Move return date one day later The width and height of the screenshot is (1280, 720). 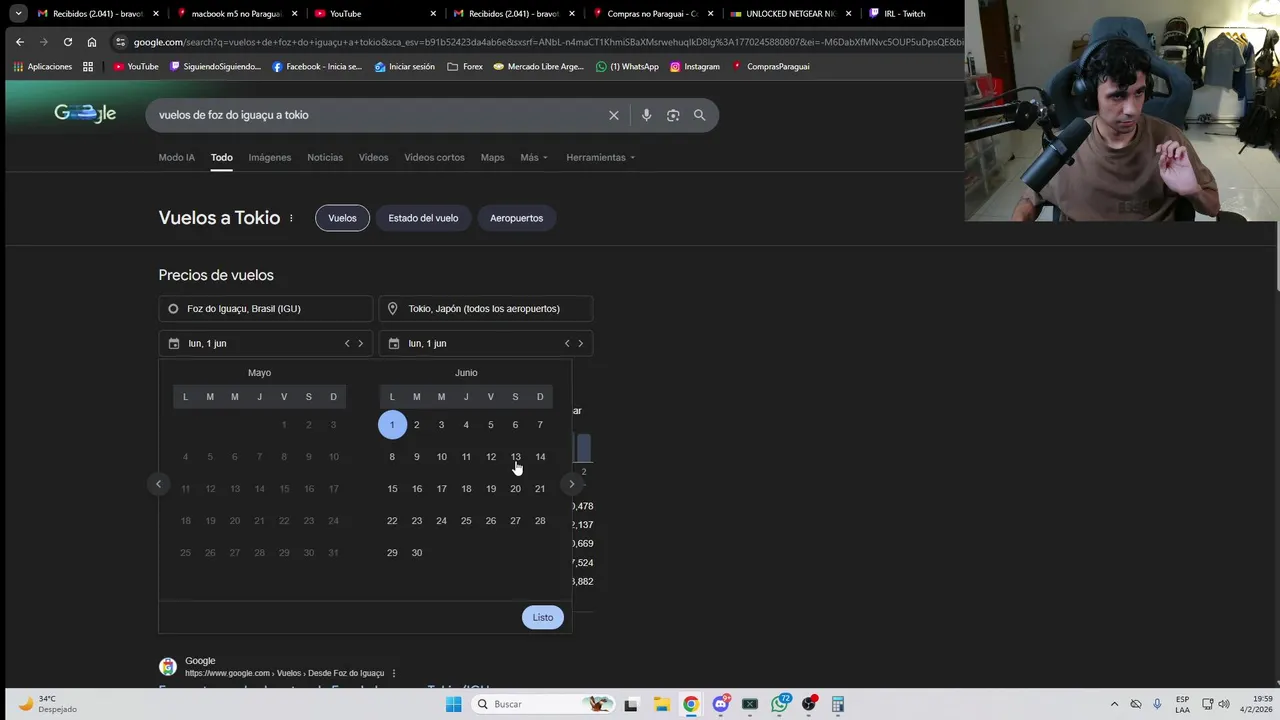coord(580,343)
